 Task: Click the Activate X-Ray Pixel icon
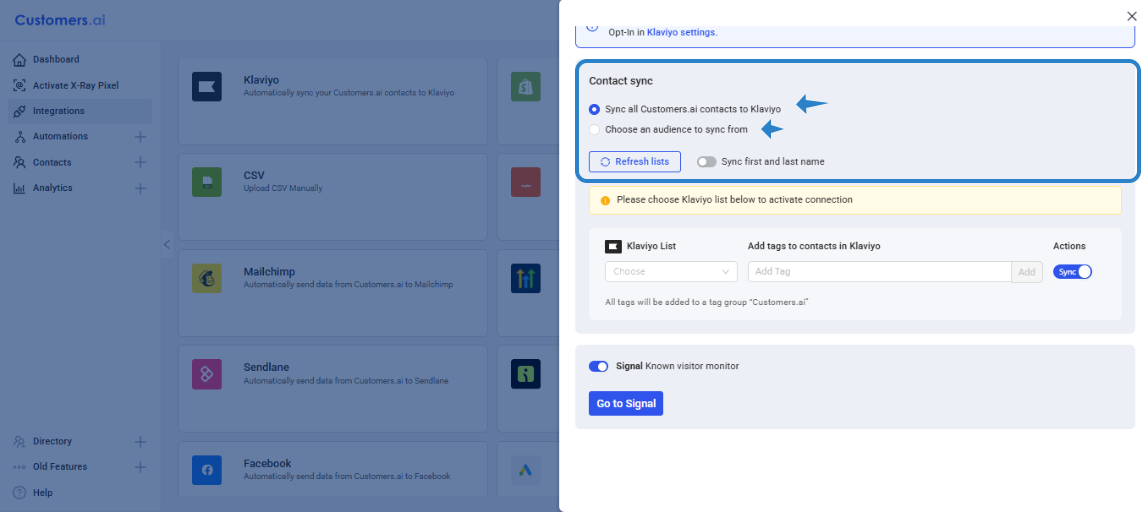(x=20, y=86)
